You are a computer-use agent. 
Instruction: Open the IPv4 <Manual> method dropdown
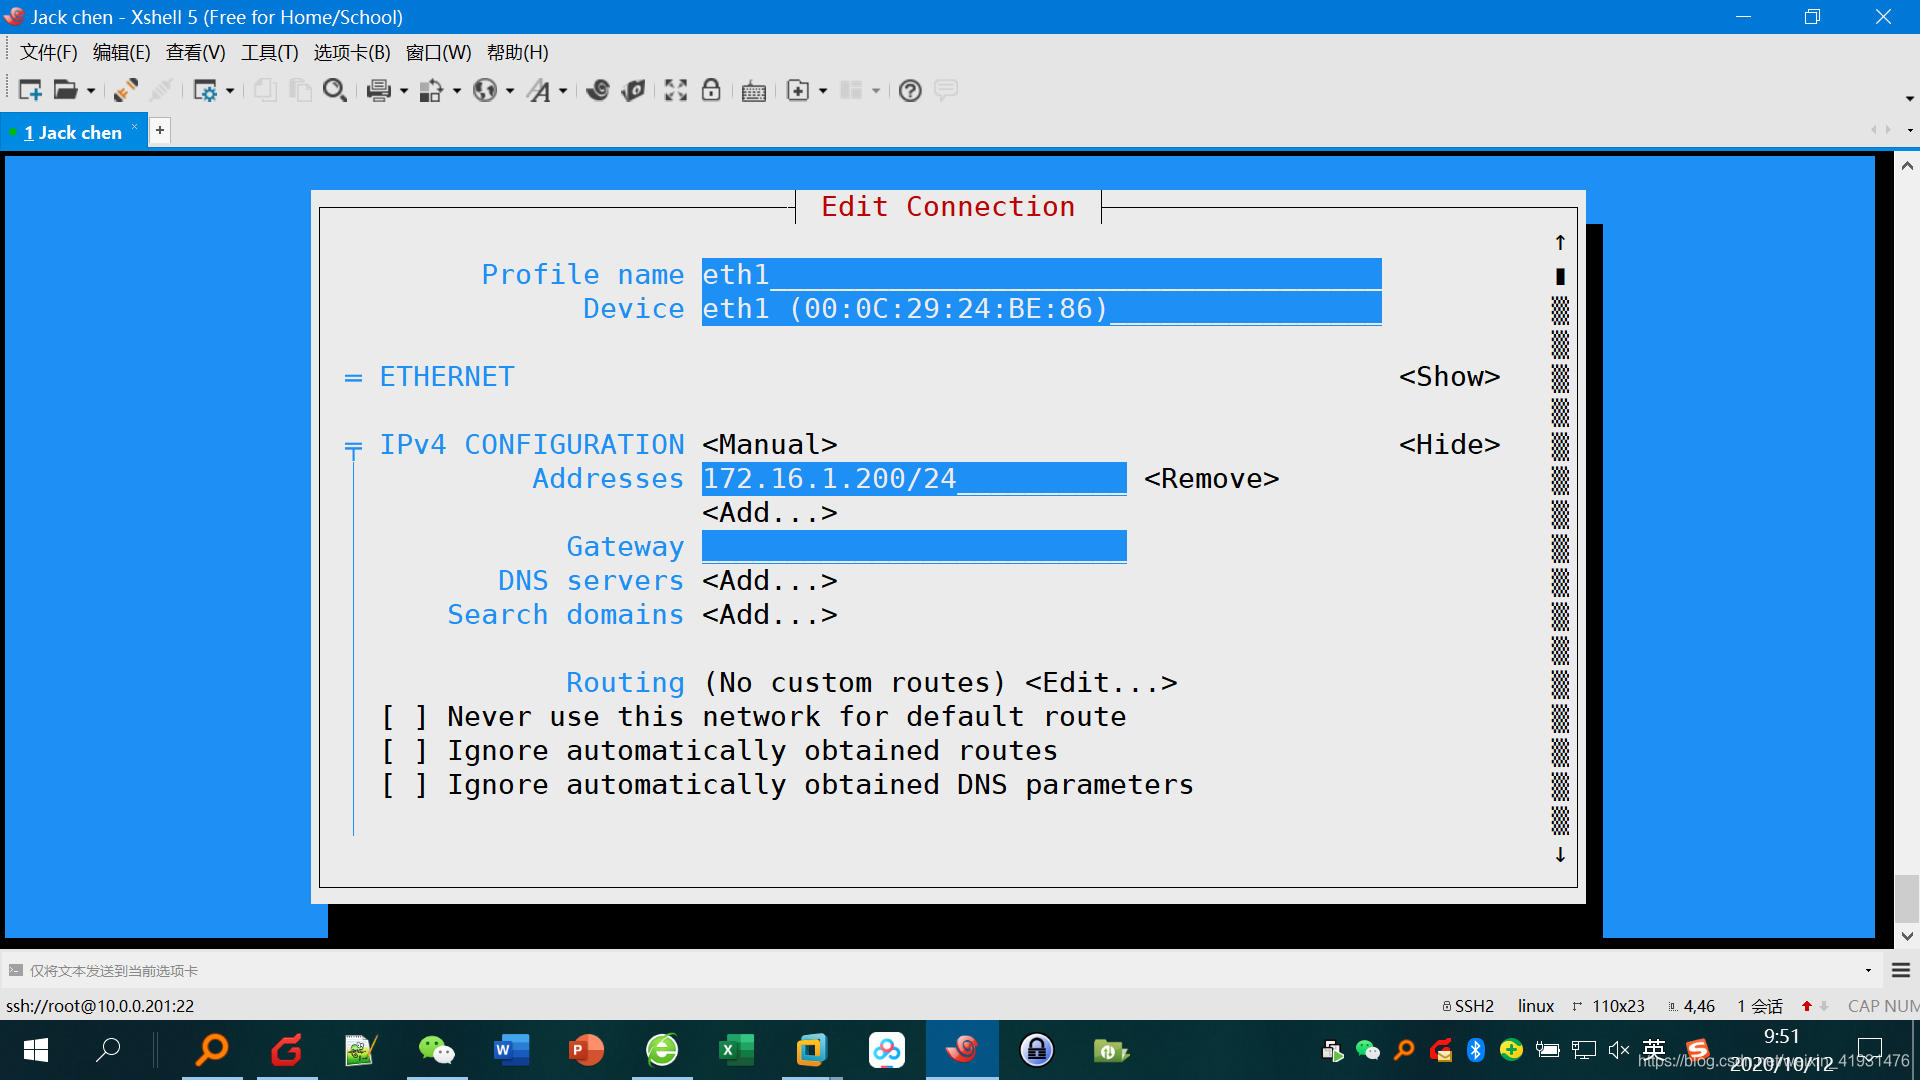[x=769, y=445]
